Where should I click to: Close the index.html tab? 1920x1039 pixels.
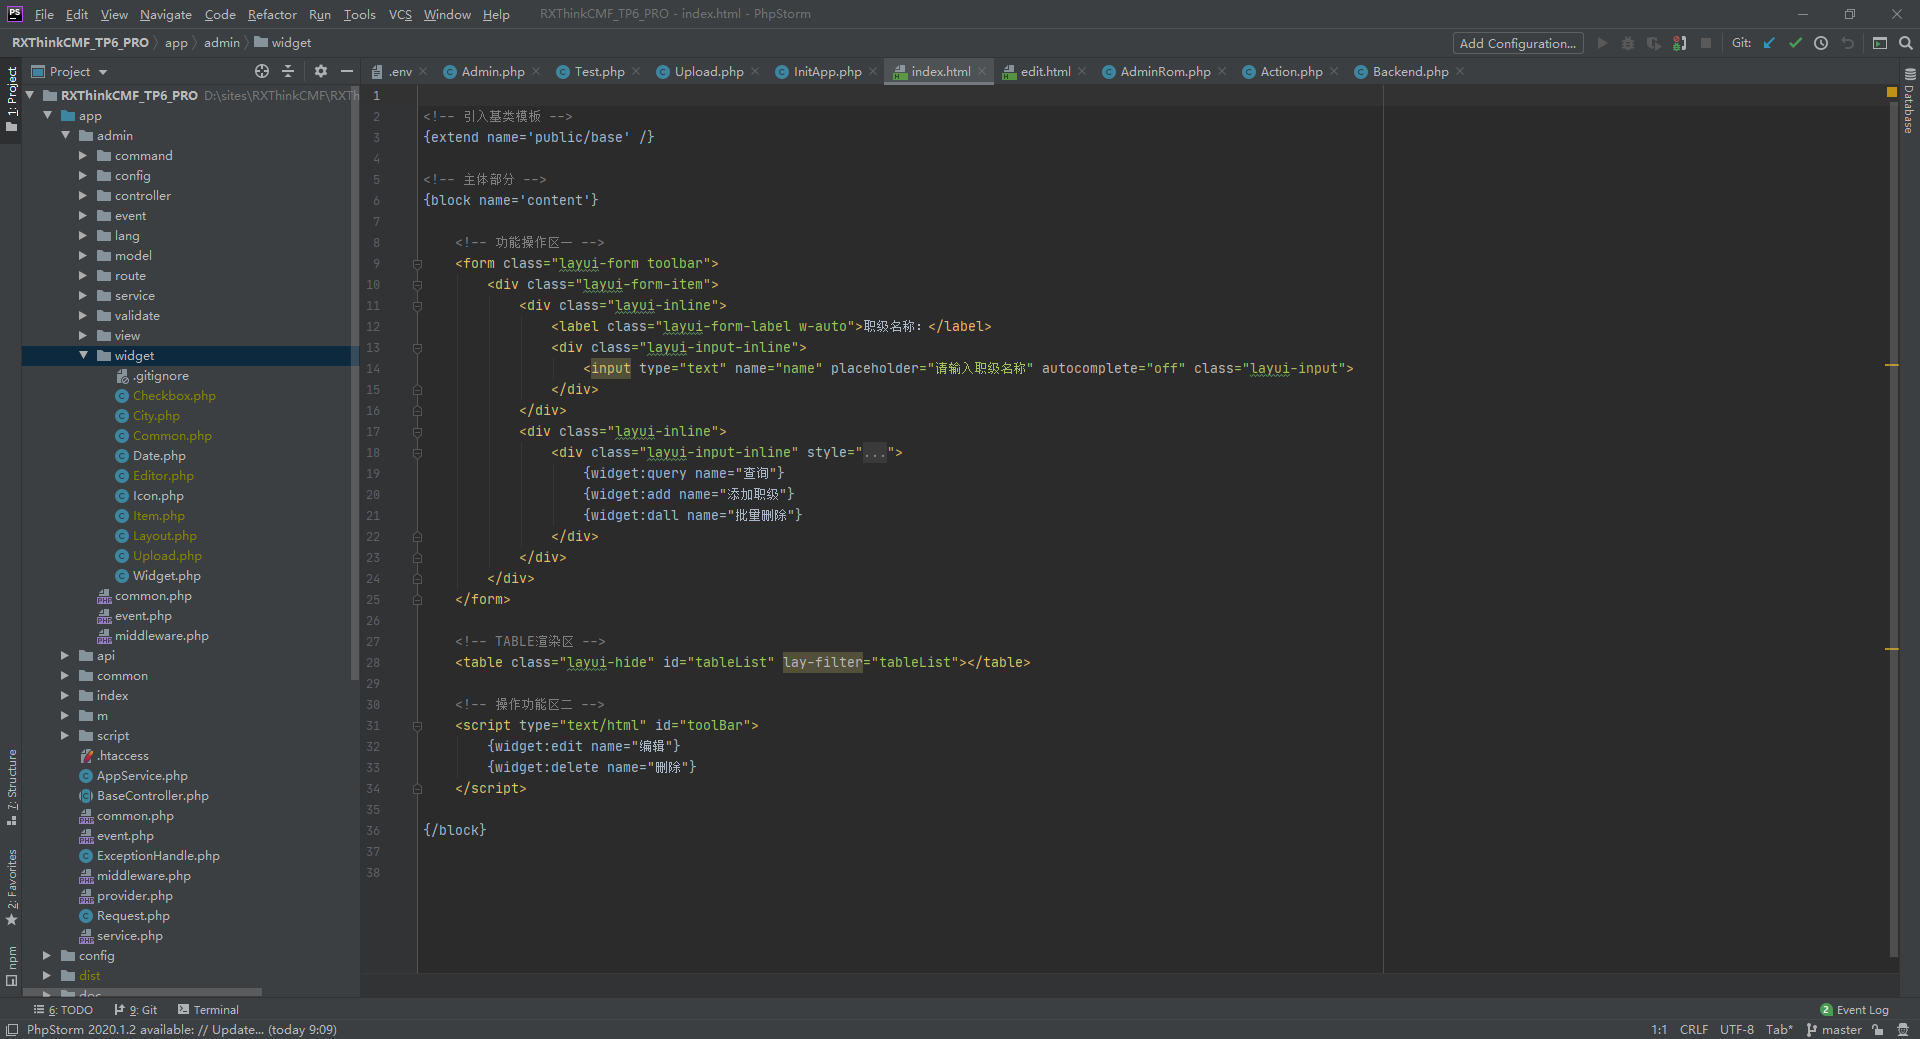[x=982, y=71]
